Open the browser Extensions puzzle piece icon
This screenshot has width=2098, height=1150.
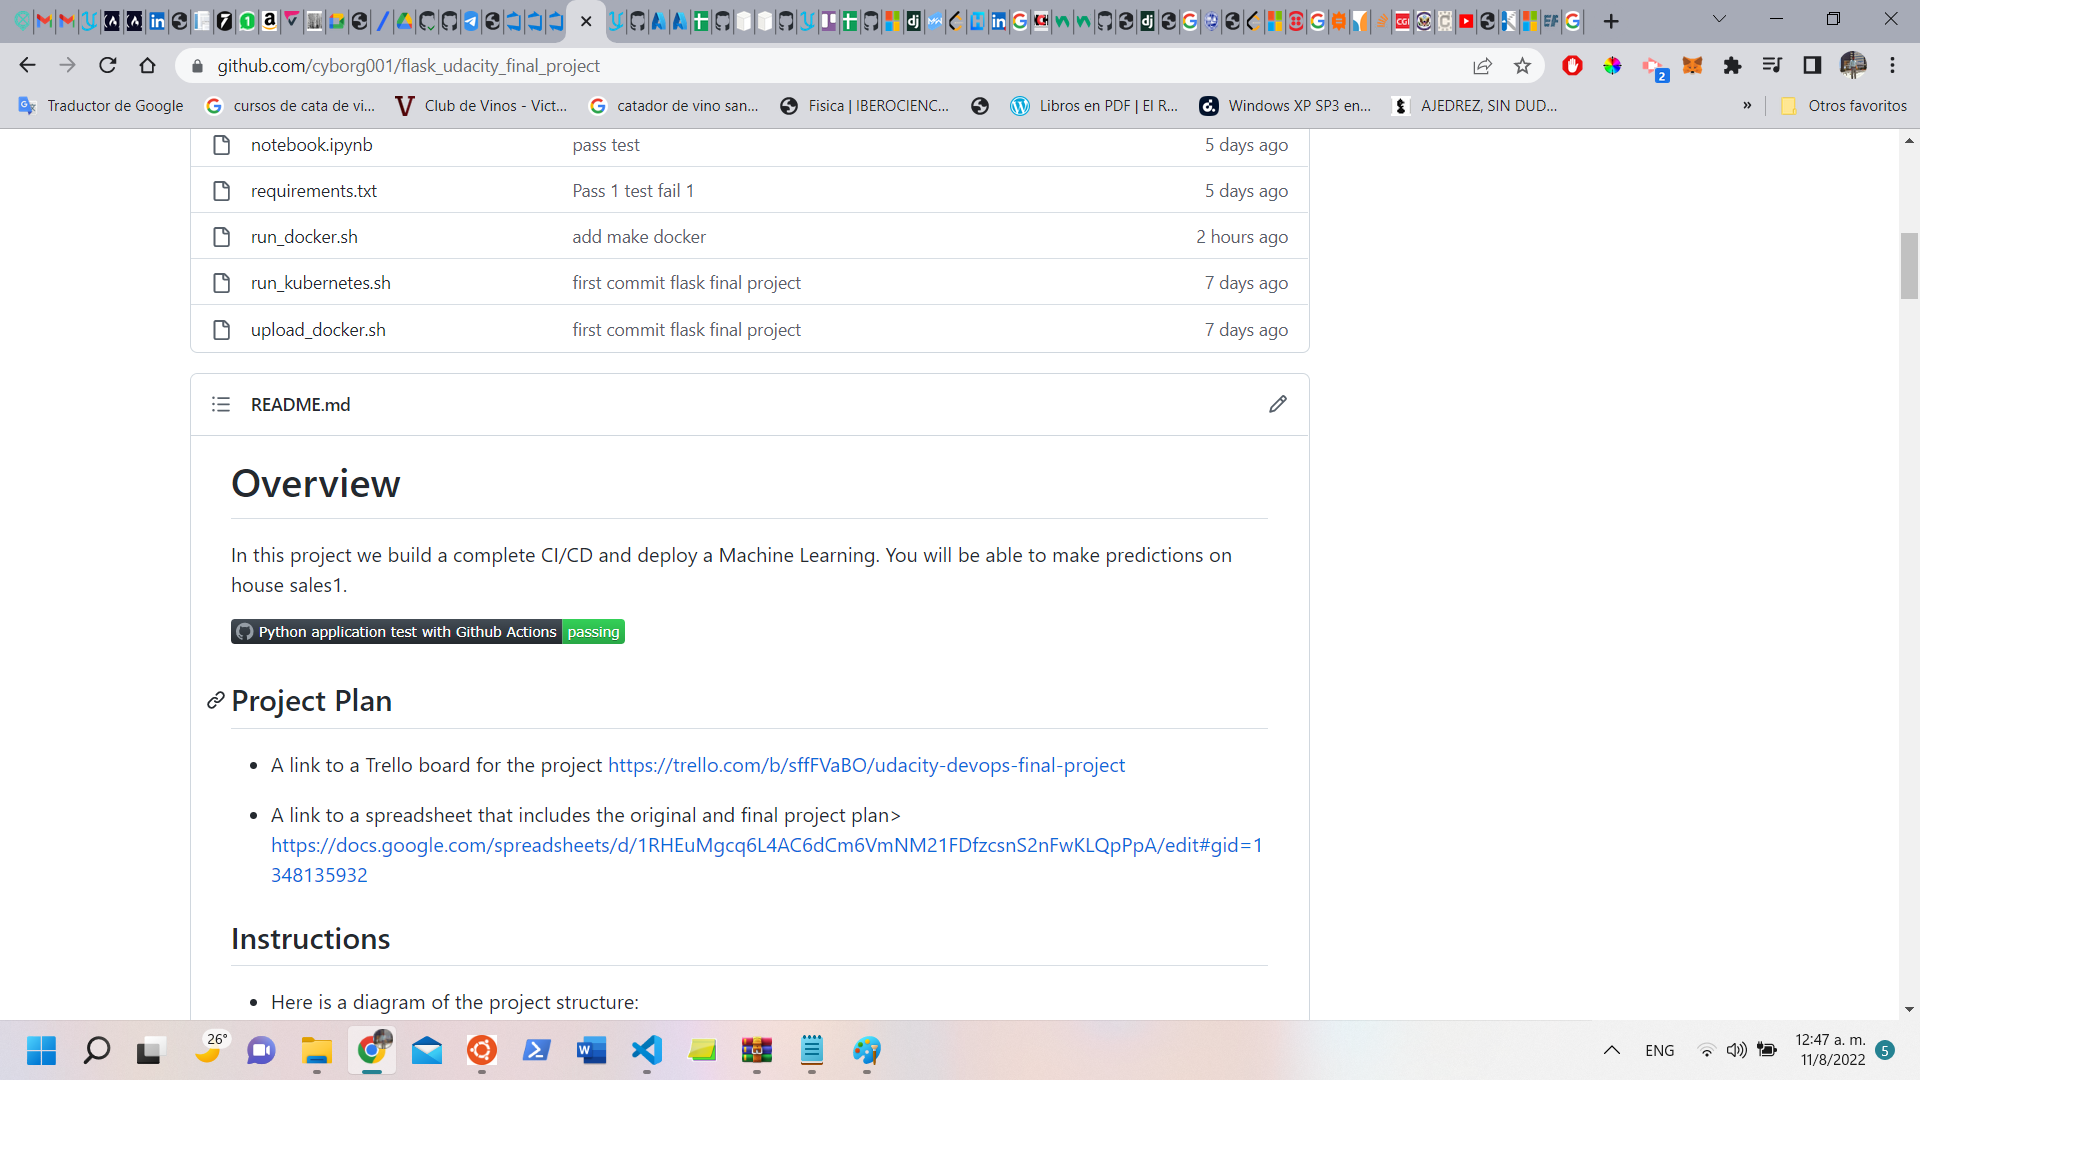[x=1733, y=65]
